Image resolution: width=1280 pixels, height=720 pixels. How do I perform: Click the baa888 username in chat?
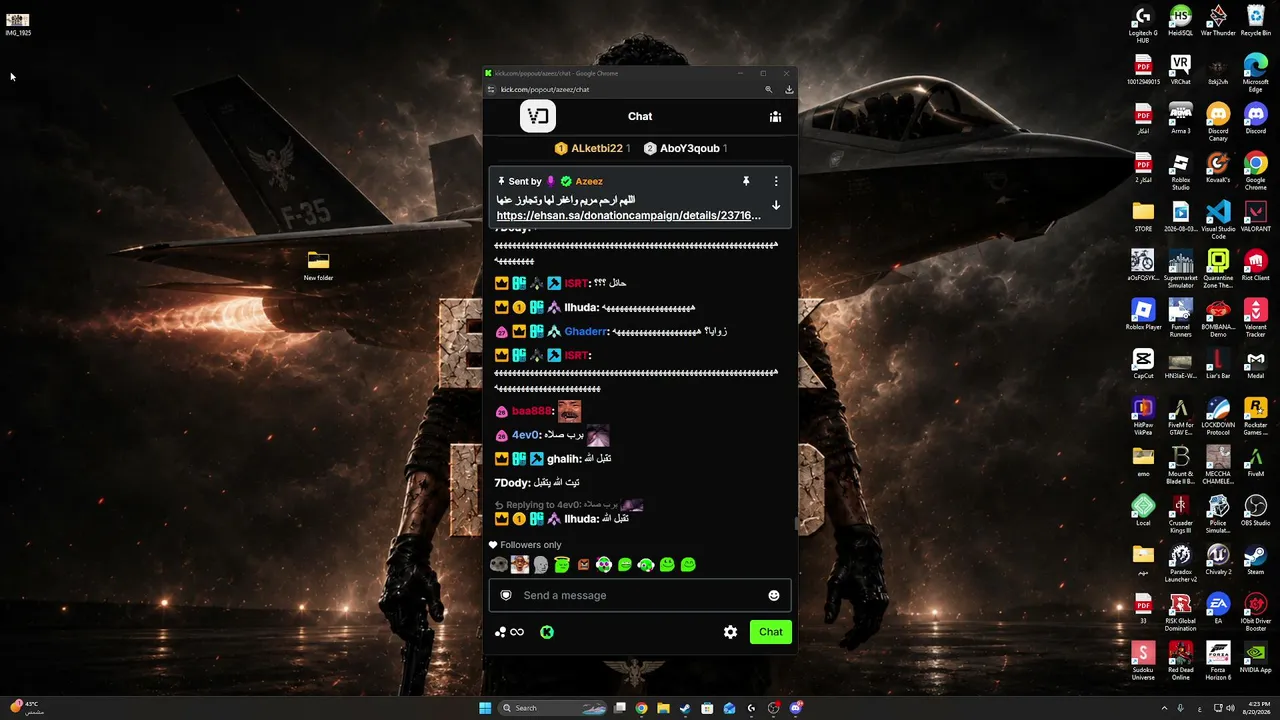click(531, 411)
